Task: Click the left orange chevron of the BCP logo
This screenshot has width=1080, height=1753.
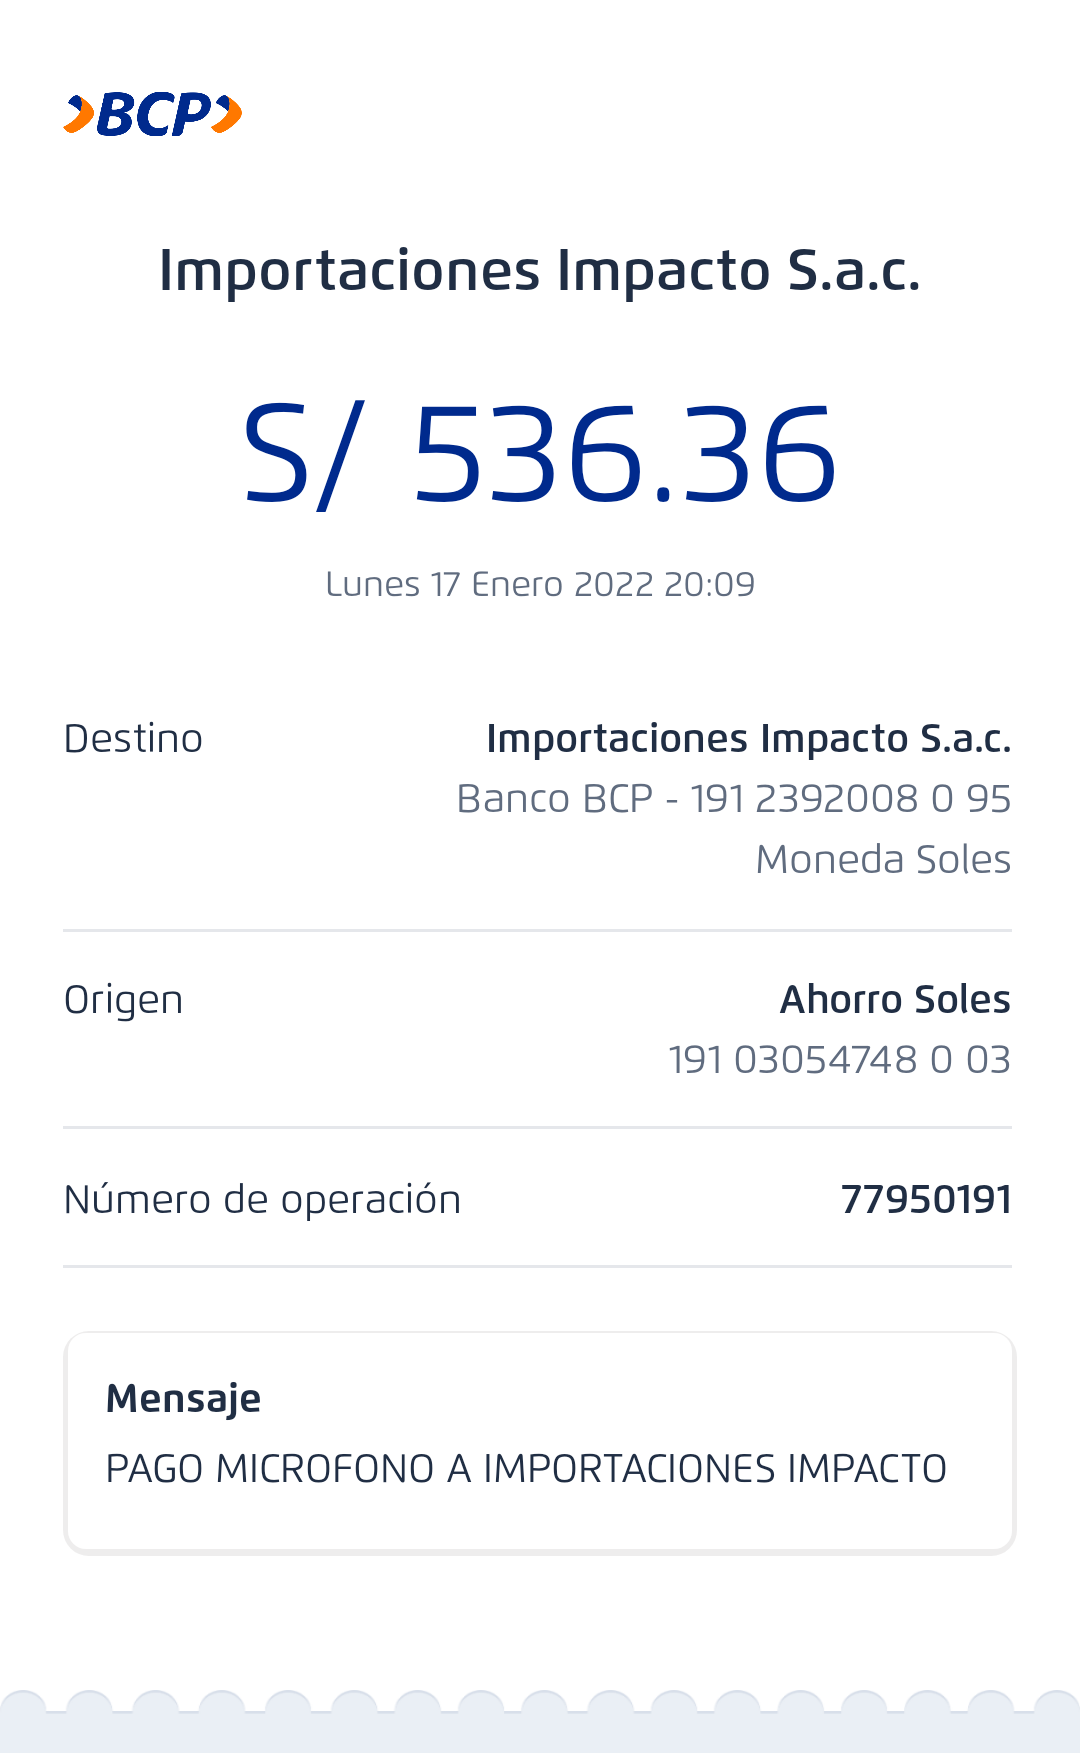Action: (x=79, y=114)
